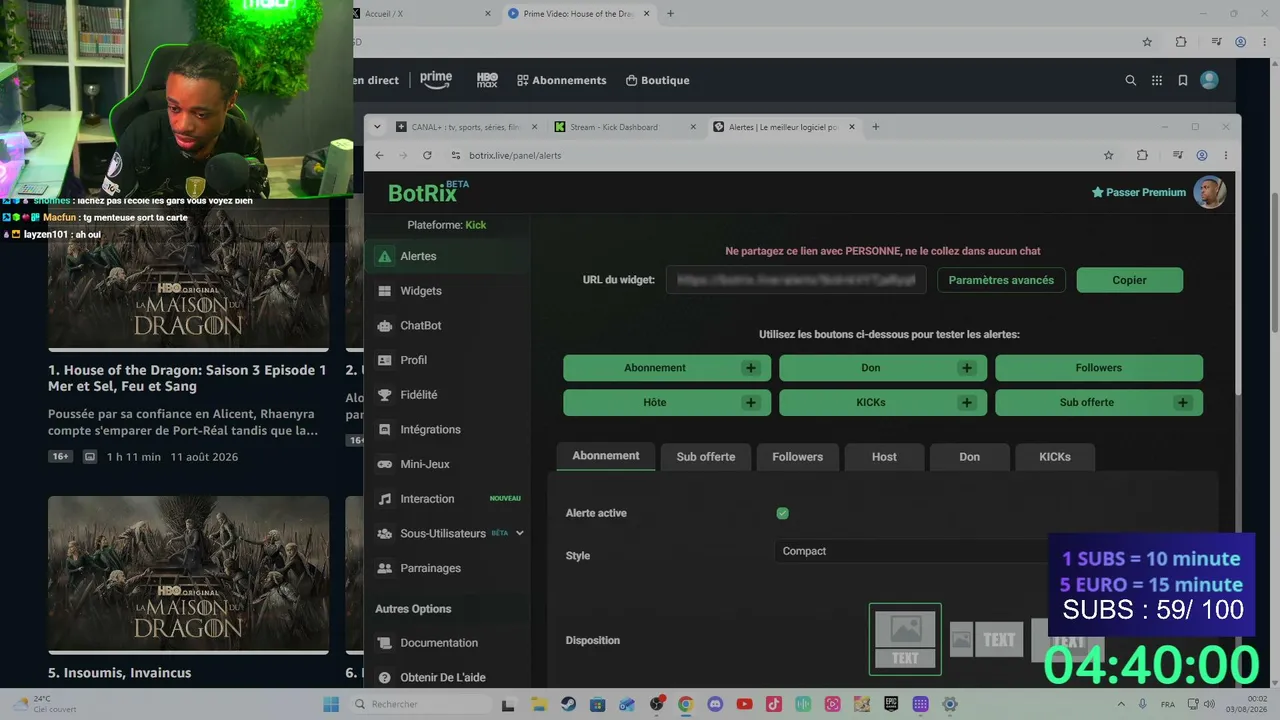Reload the botrix.live page
This screenshot has width=1280, height=720.
tap(427, 155)
